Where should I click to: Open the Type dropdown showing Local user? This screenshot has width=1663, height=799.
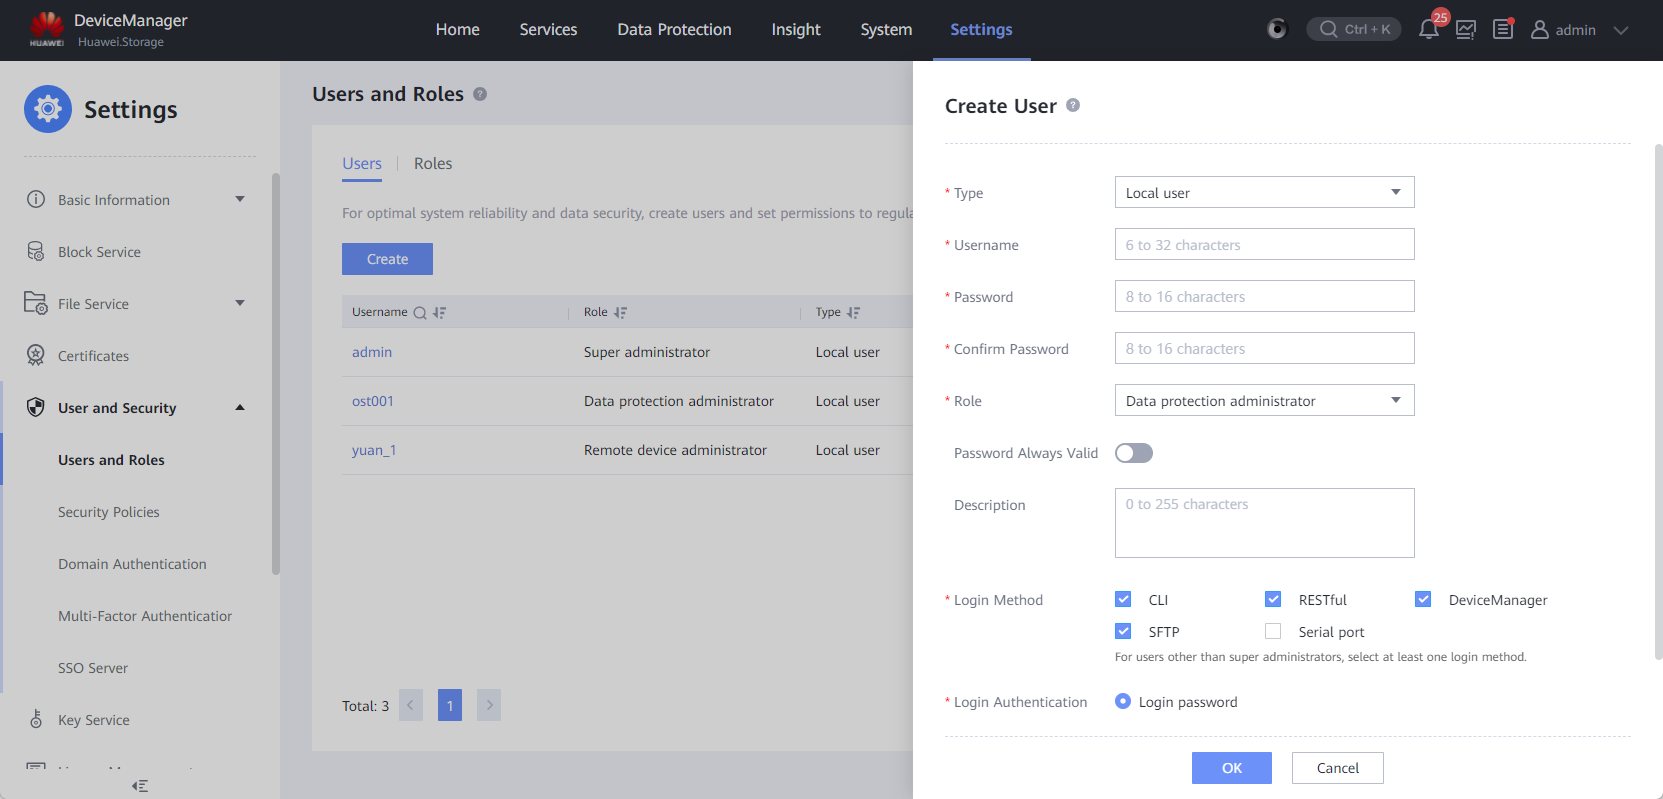click(1264, 193)
